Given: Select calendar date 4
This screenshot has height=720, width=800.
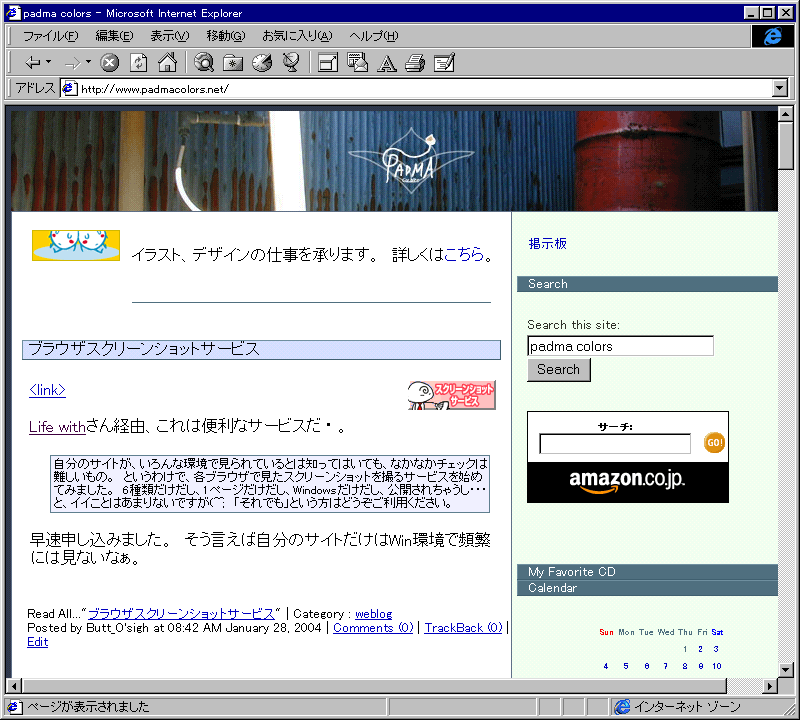Looking at the screenshot, I should click(606, 666).
